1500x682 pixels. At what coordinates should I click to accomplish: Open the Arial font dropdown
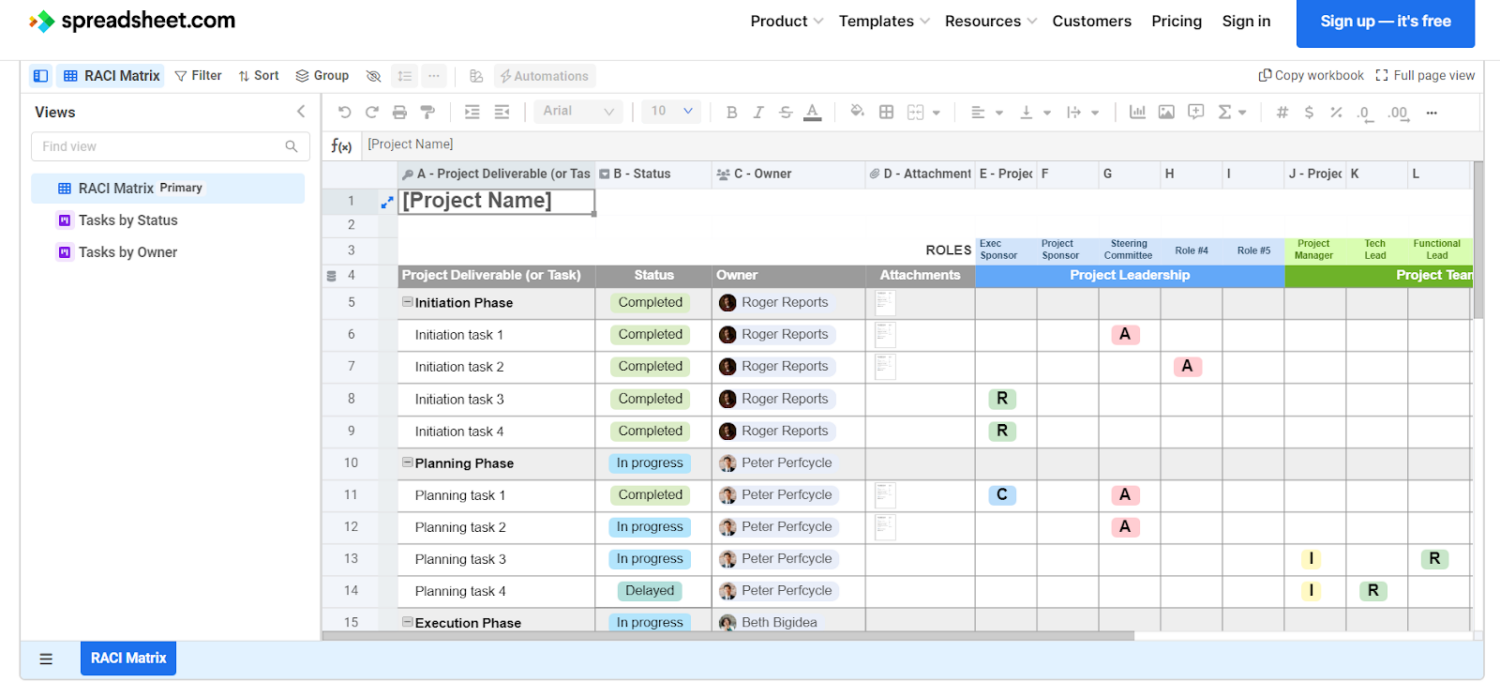578,111
